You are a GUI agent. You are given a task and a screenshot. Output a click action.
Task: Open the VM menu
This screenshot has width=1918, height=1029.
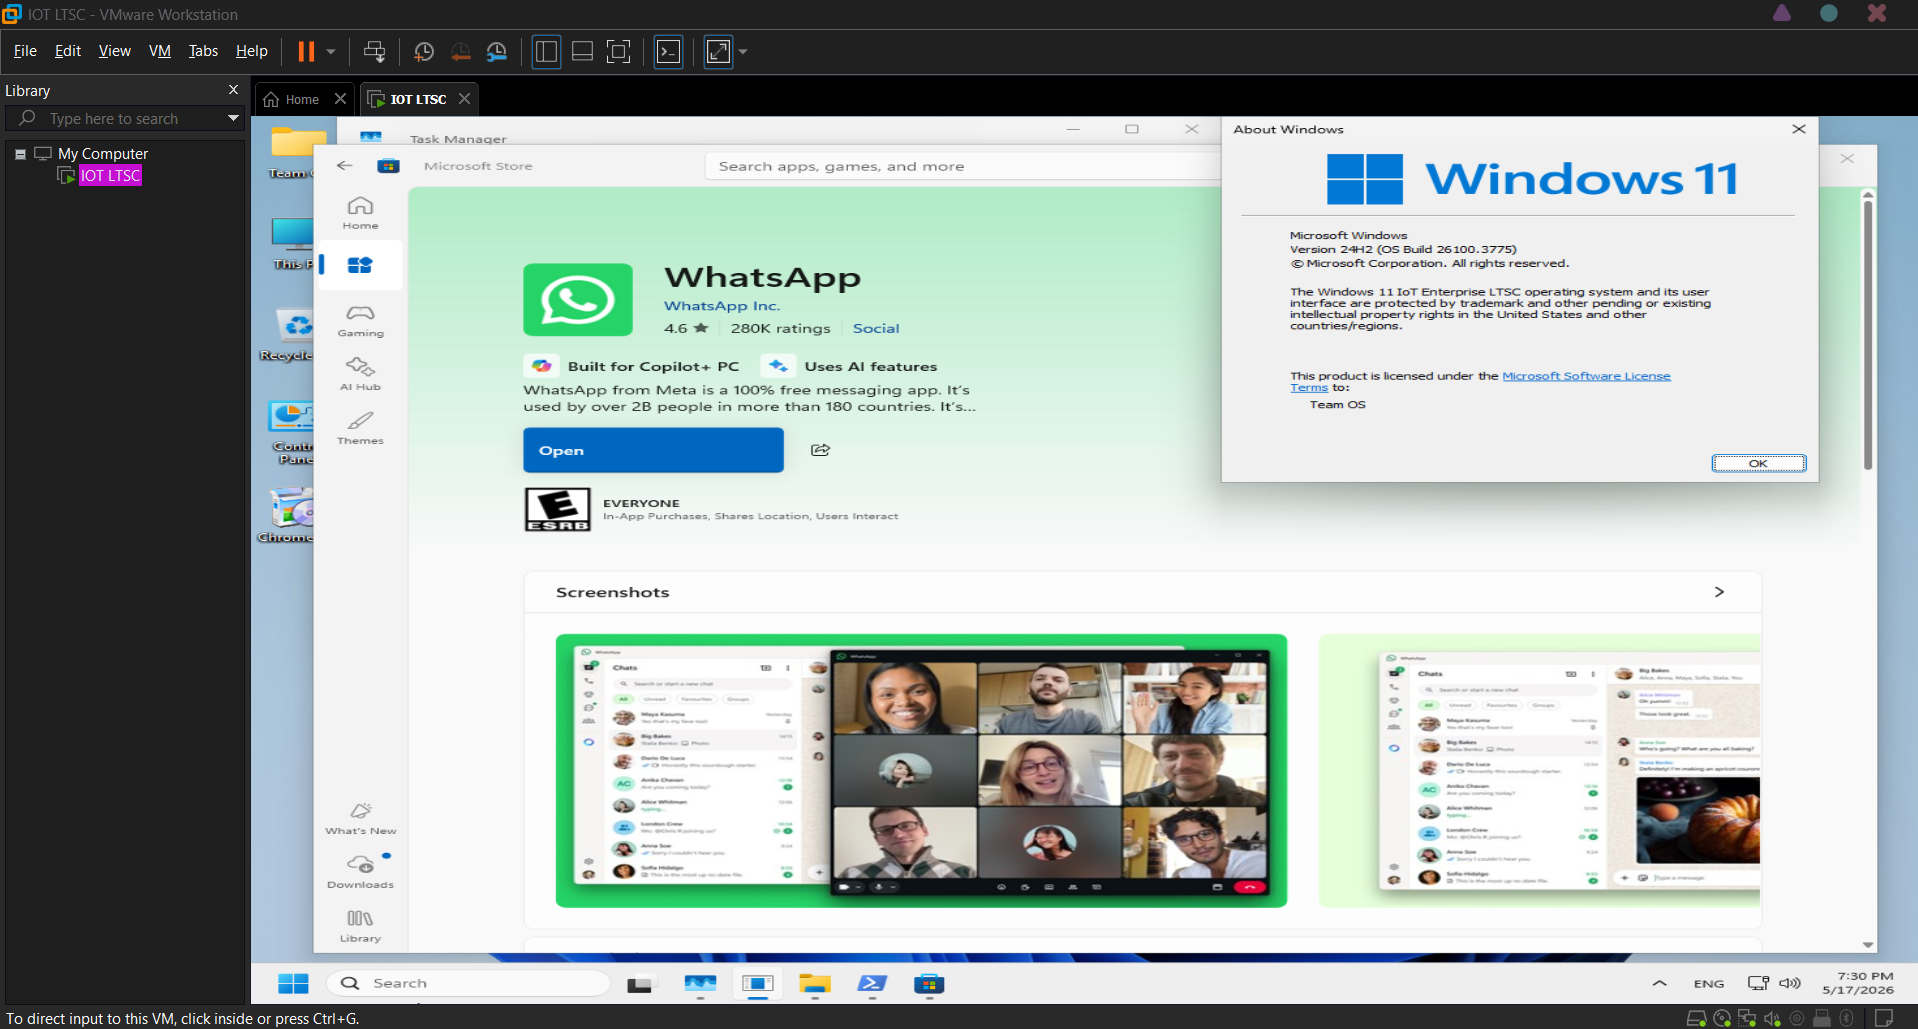[x=160, y=51]
